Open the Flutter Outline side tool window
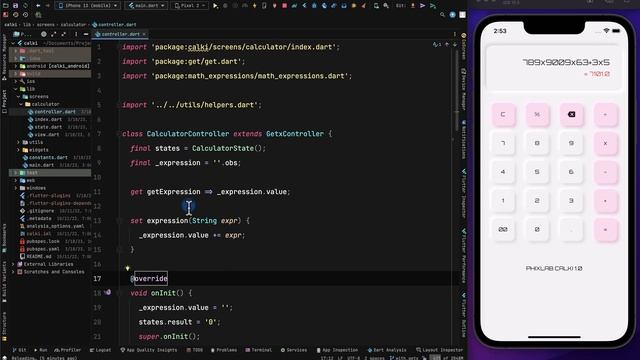 point(464,314)
